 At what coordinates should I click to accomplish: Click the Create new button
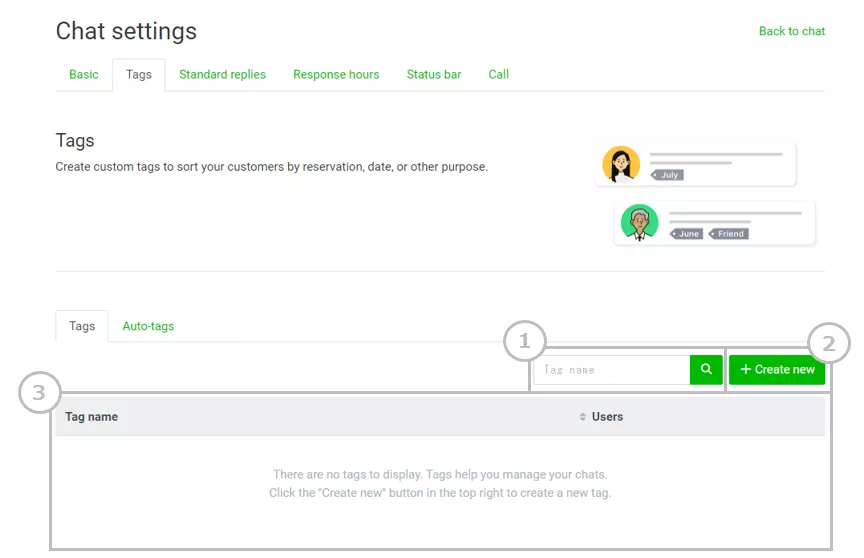(777, 370)
